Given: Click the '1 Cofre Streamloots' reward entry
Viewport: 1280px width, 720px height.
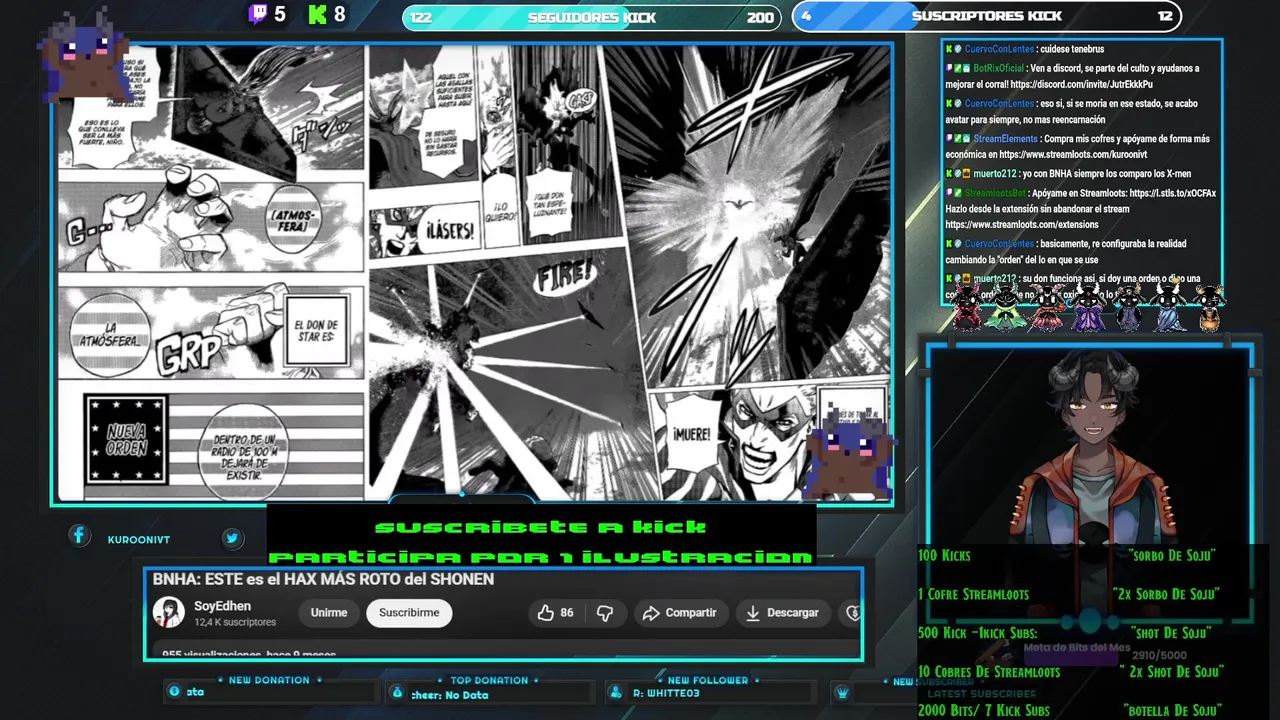Looking at the screenshot, I should (973, 594).
